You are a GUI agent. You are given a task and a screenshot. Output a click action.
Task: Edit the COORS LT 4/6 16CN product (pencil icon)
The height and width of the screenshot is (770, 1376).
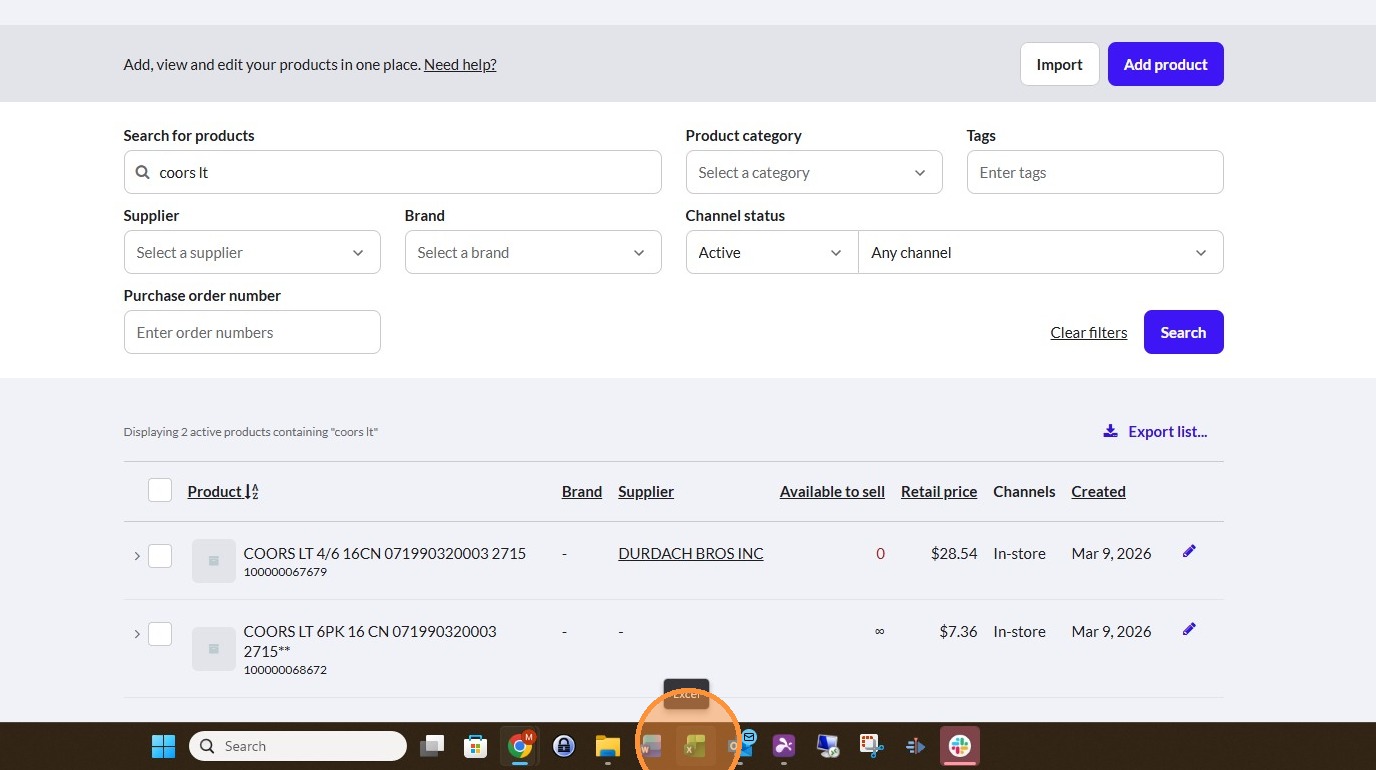(1189, 551)
